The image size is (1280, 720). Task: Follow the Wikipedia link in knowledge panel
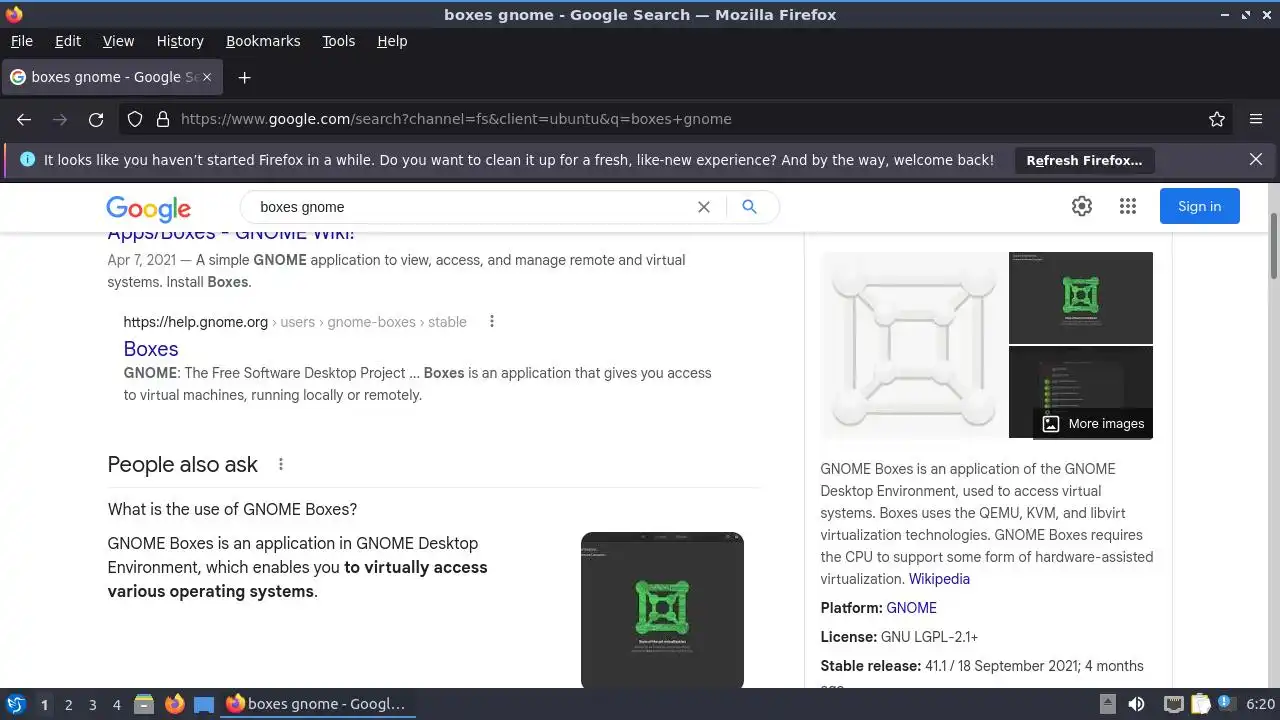pyautogui.click(x=939, y=579)
